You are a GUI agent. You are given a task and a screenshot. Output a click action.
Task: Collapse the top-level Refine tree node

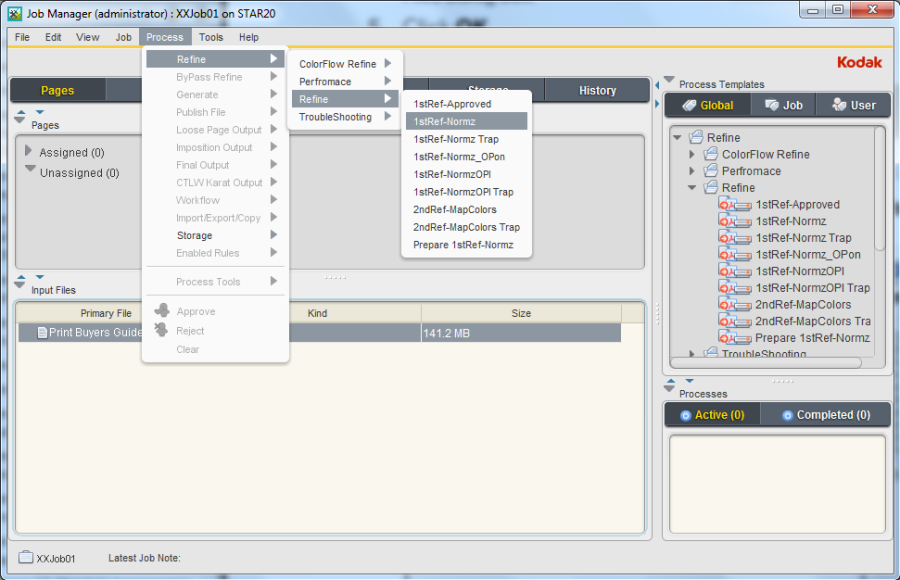click(677, 138)
